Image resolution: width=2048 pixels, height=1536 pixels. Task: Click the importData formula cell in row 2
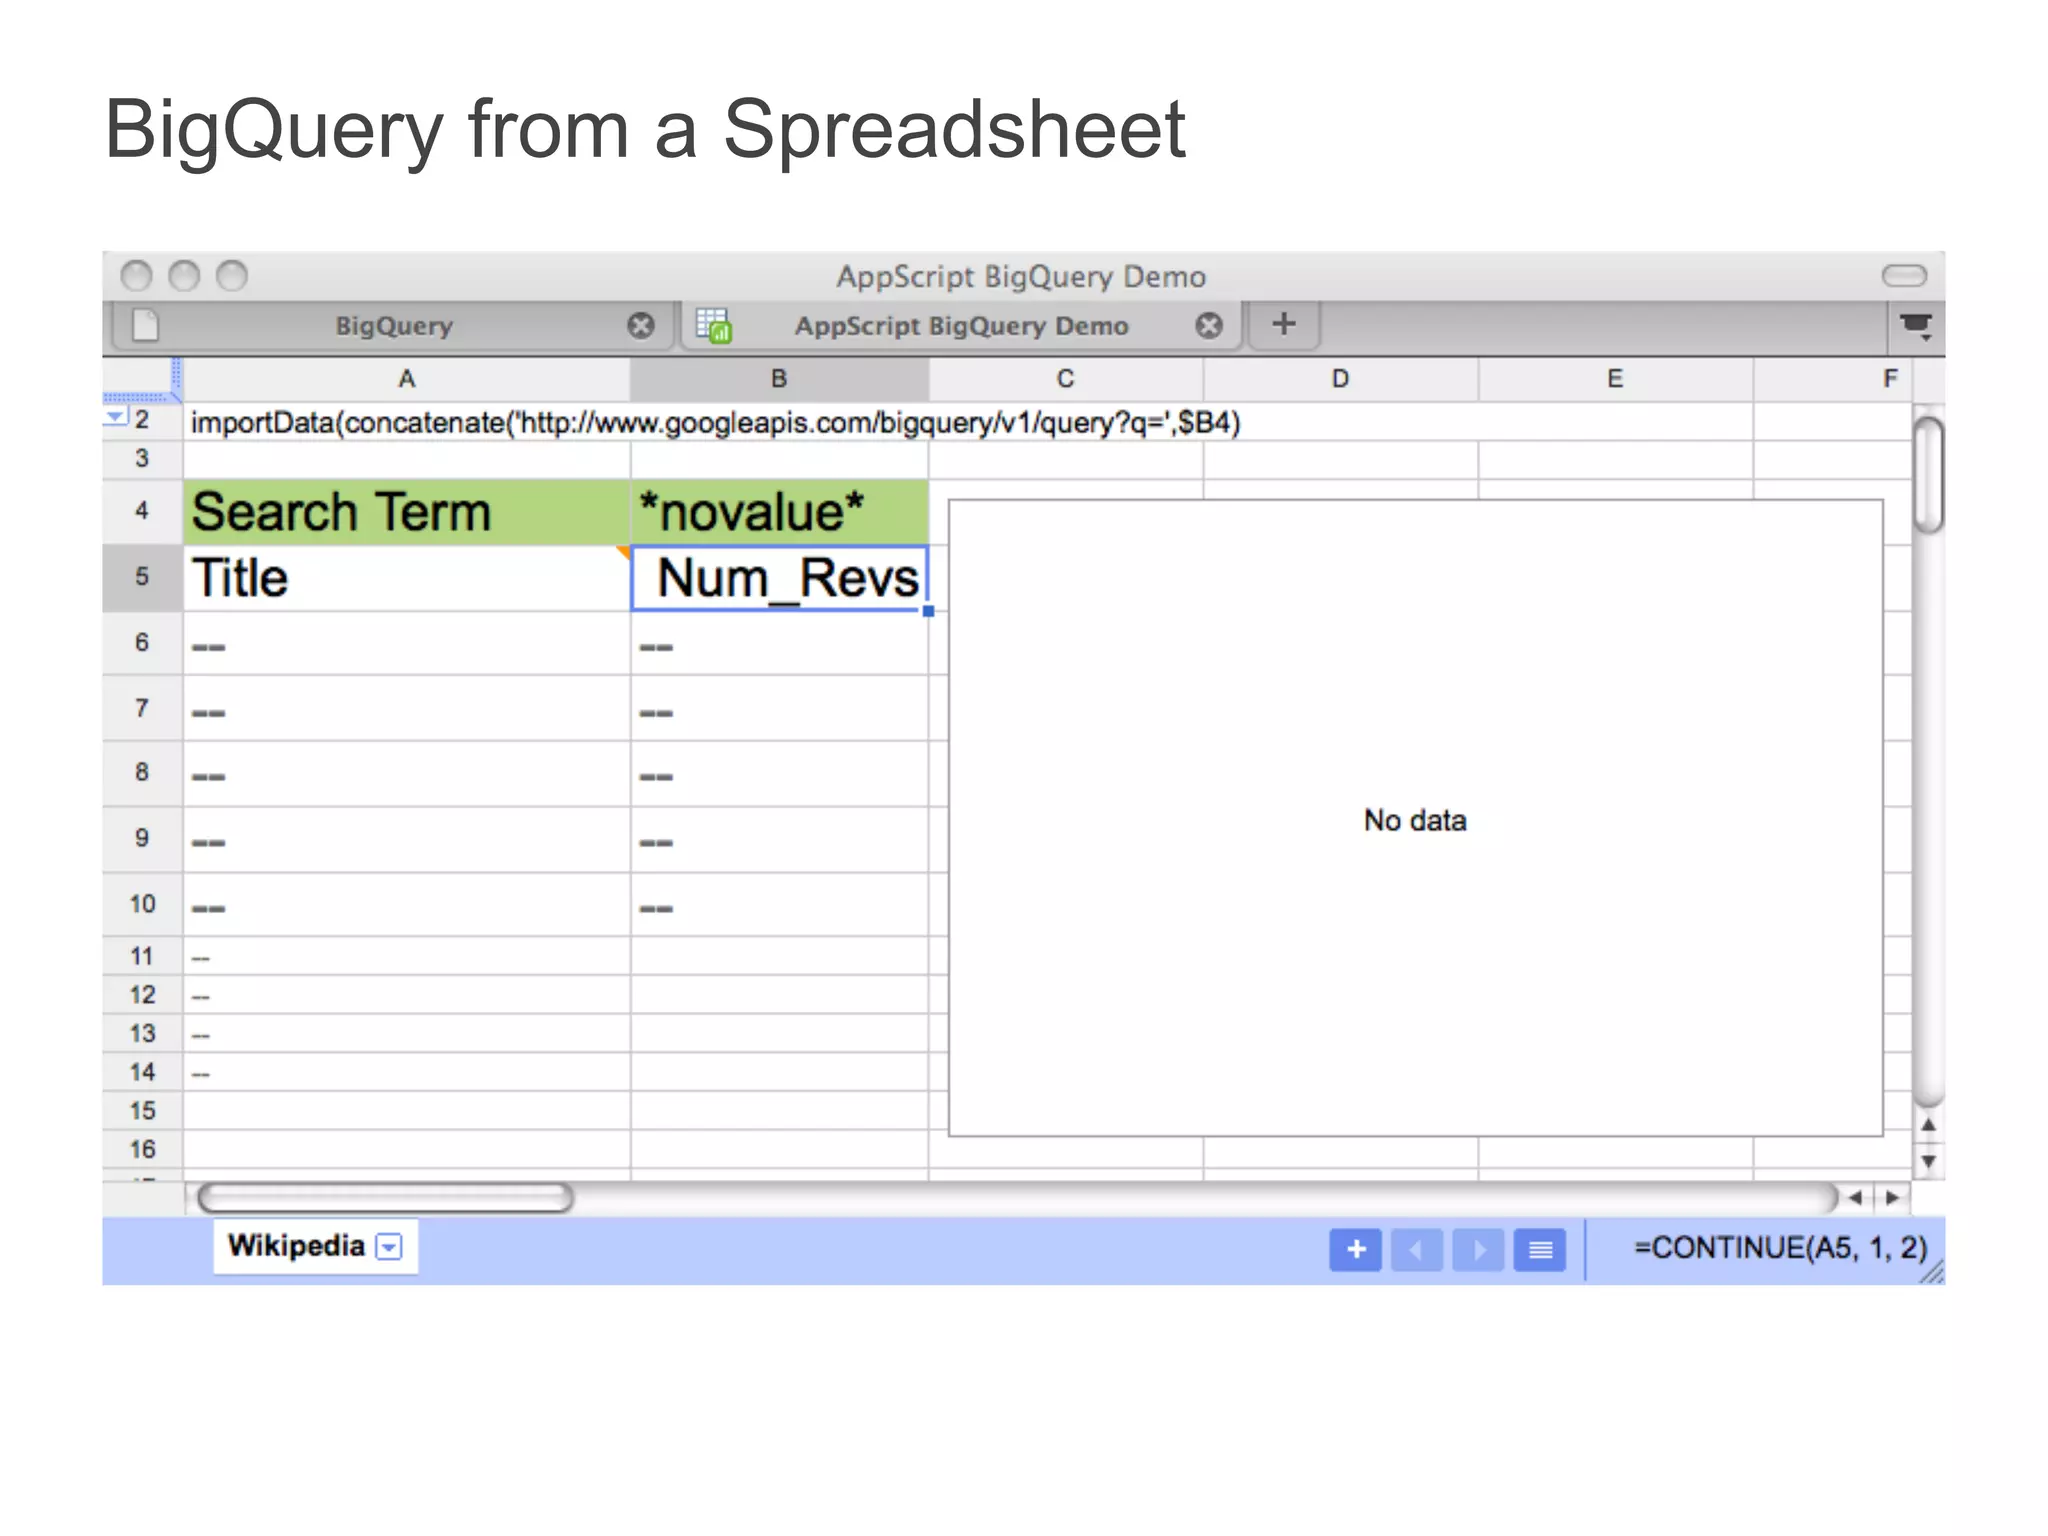[x=715, y=422]
